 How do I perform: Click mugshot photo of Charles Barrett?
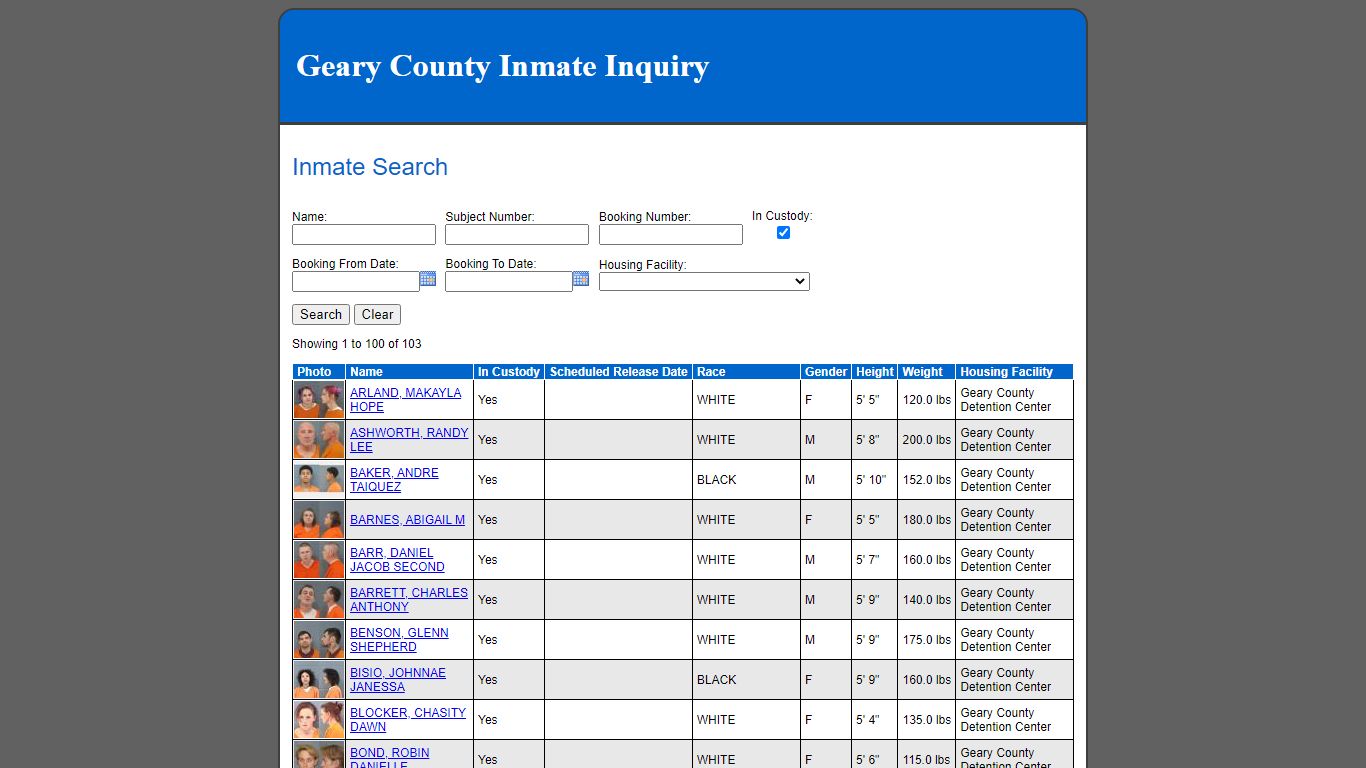(x=319, y=600)
